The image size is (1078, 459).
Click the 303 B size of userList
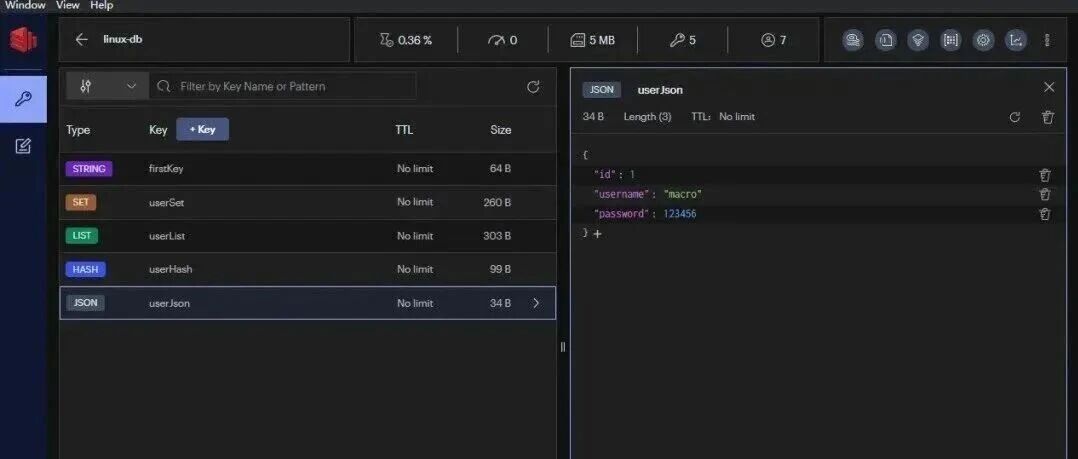click(x=497, y=236)
